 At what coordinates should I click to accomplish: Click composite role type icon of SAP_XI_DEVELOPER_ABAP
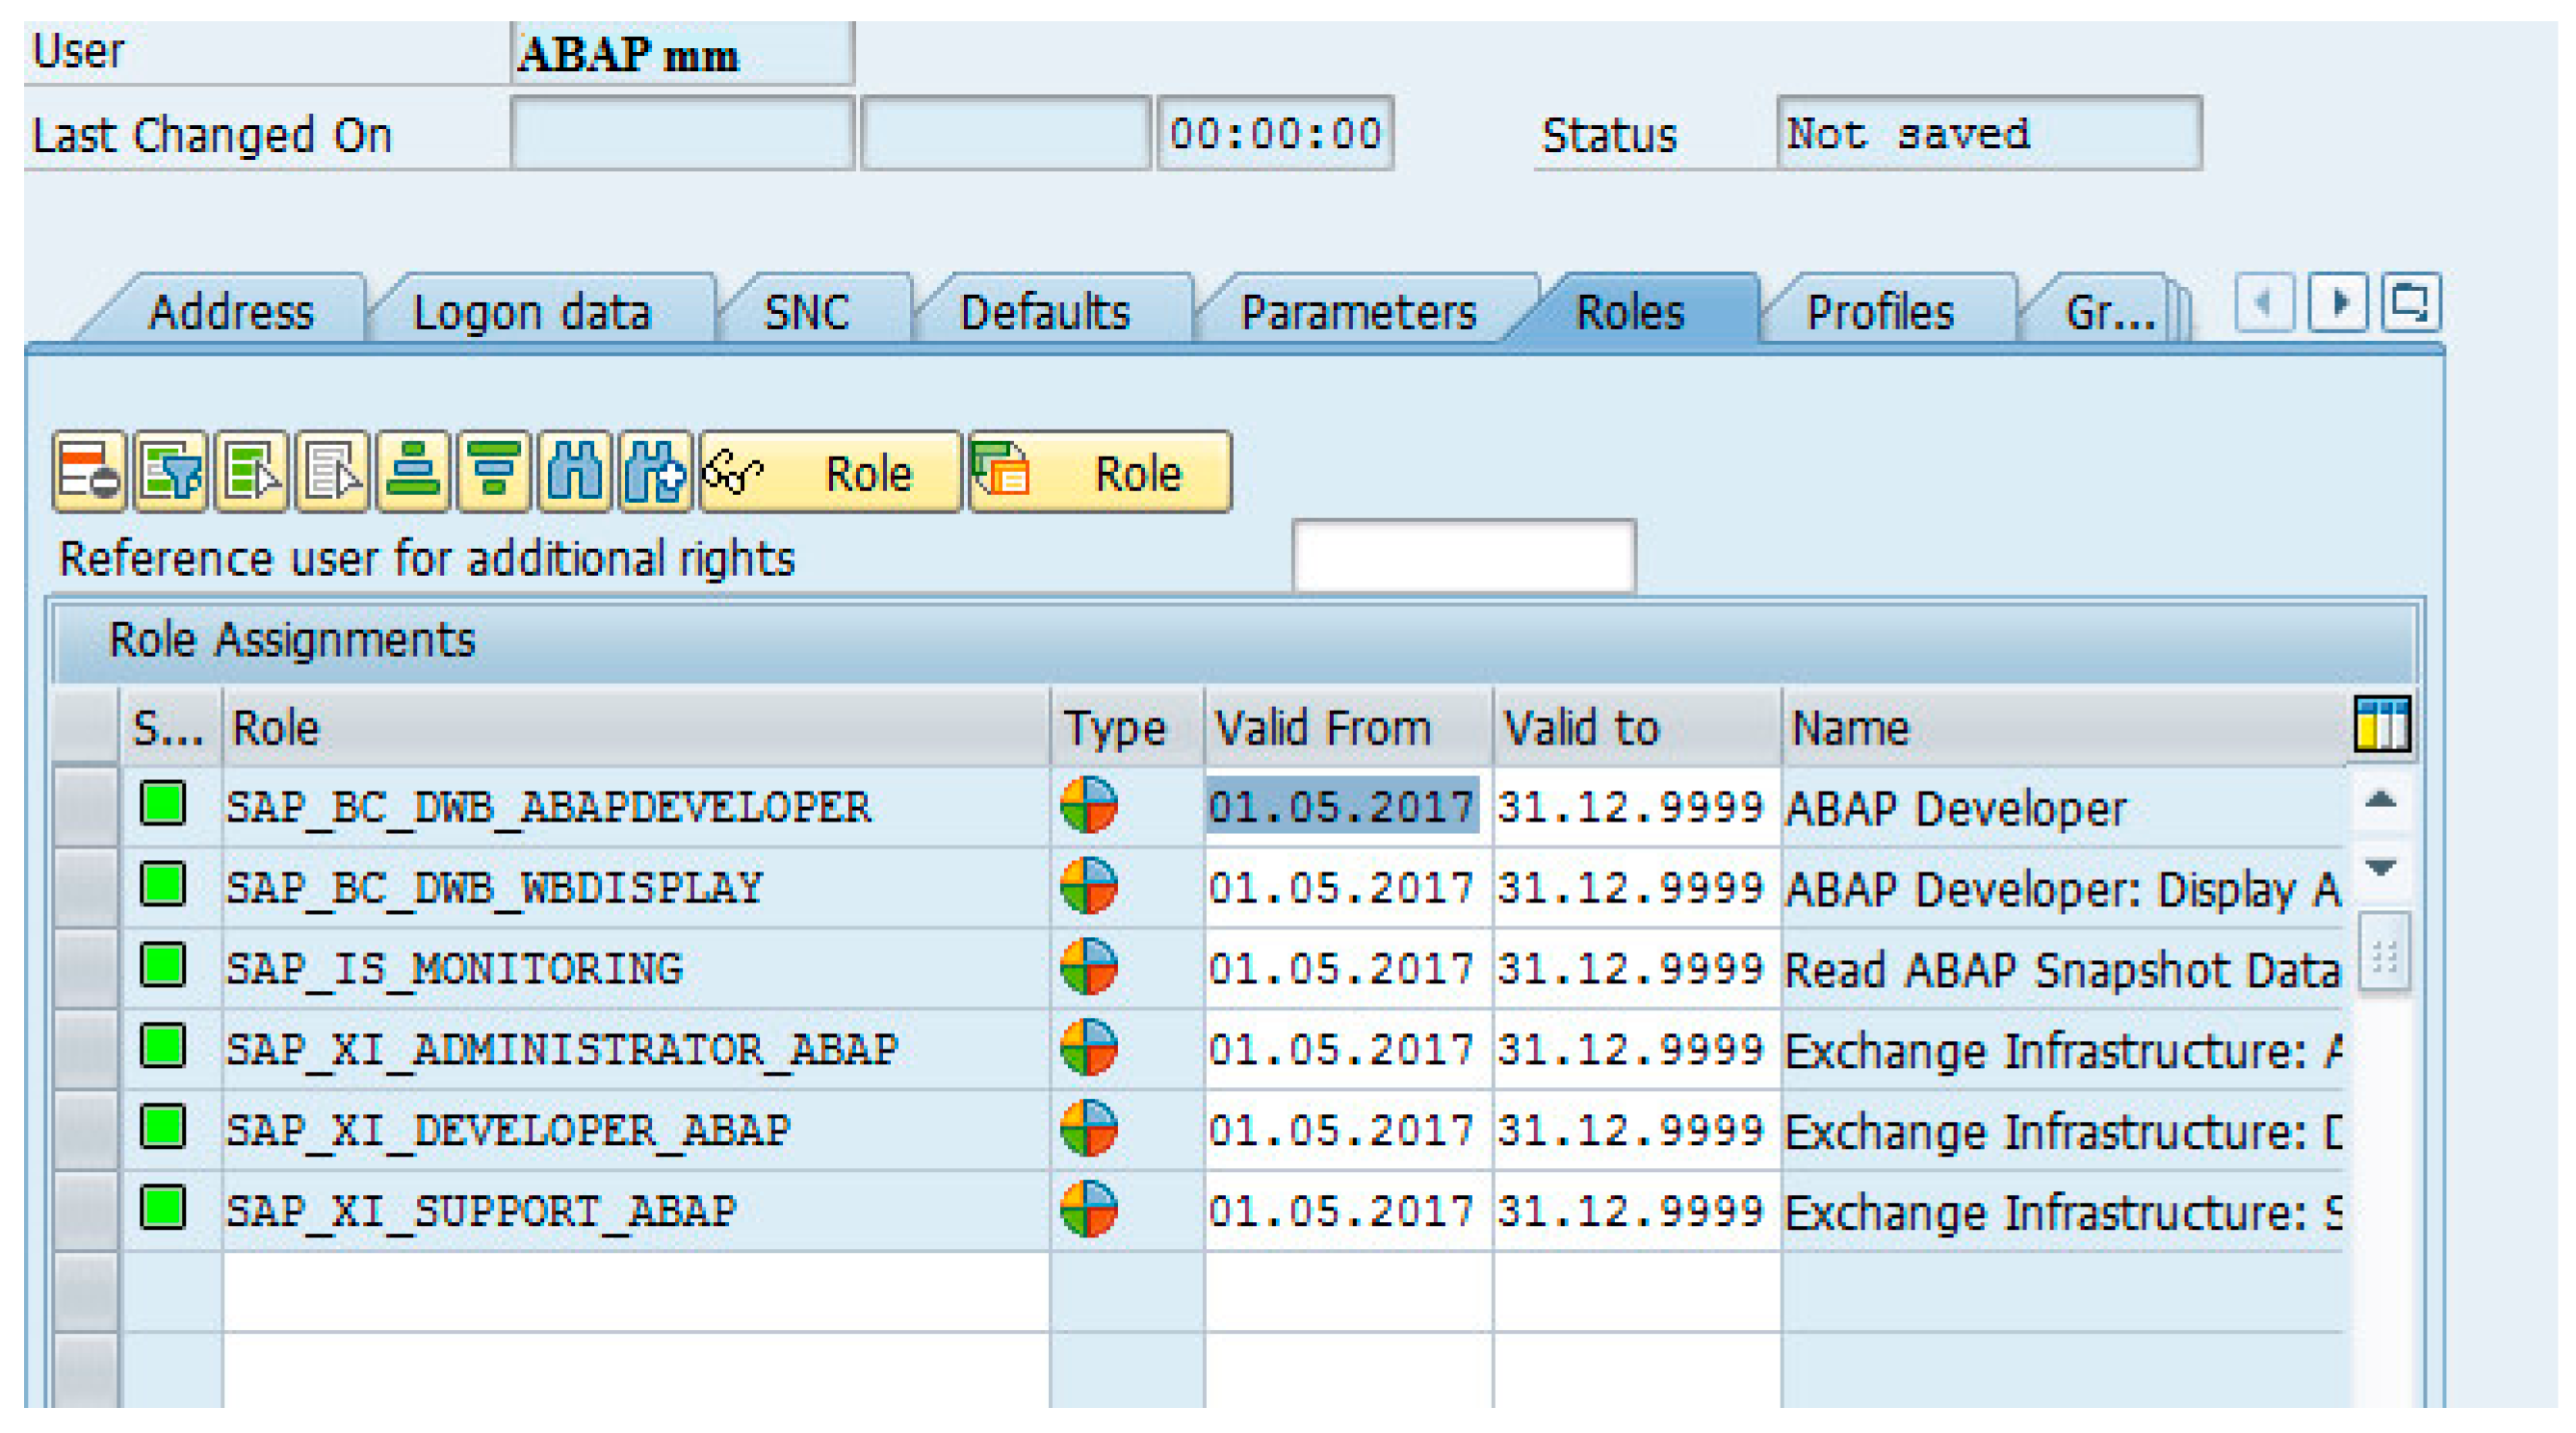pos(1088,1128)
